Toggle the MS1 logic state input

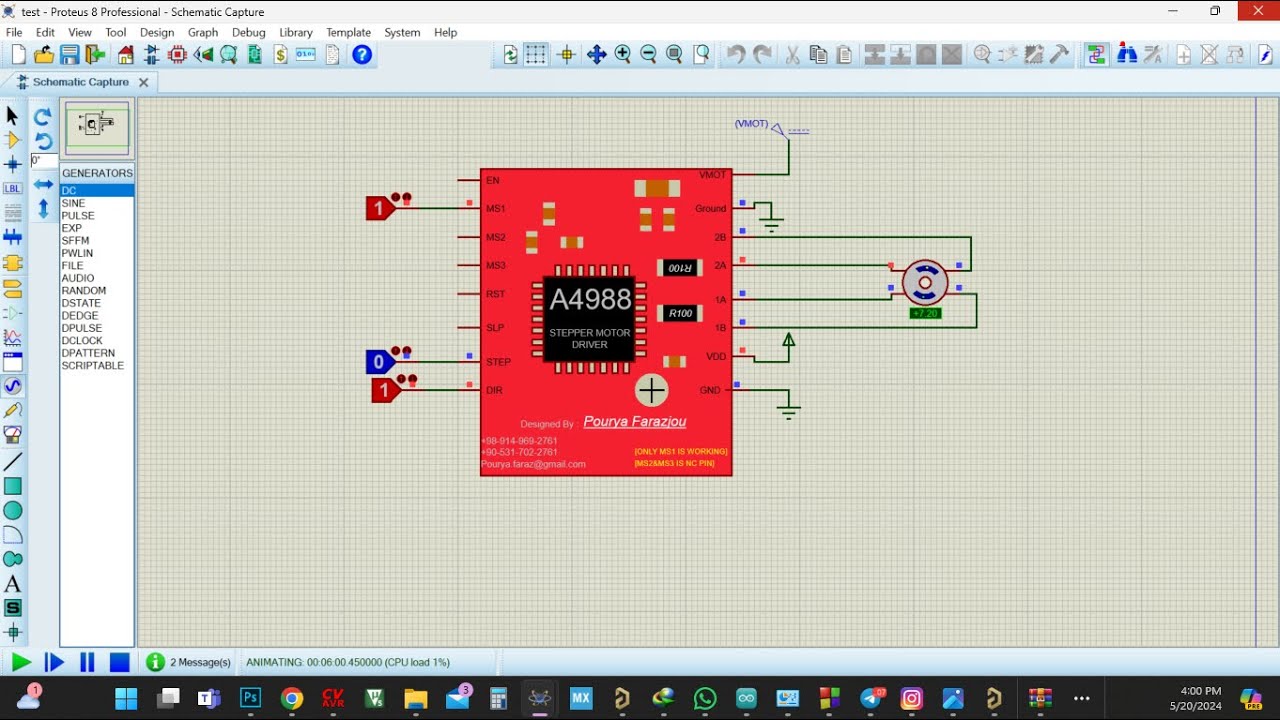[379, 209]
